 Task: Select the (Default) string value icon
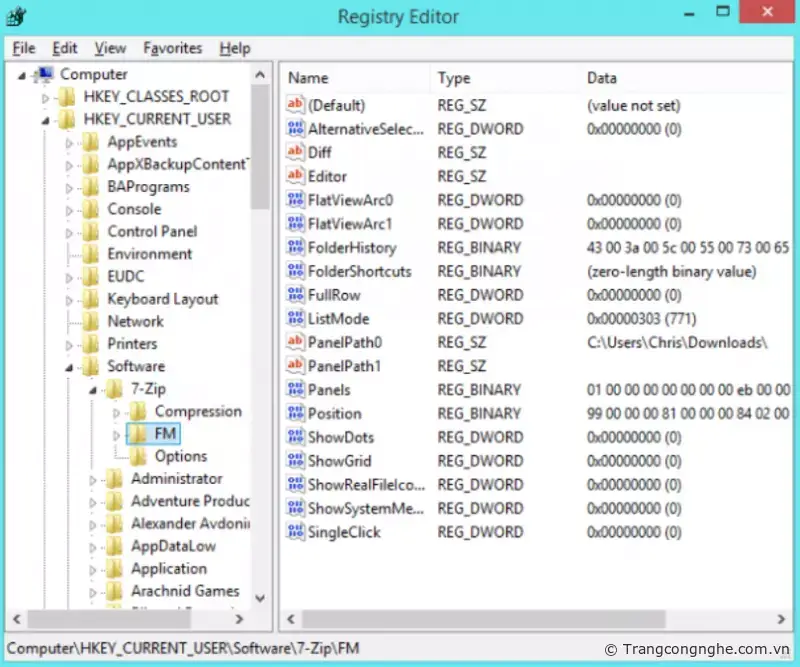coord(295,105)
